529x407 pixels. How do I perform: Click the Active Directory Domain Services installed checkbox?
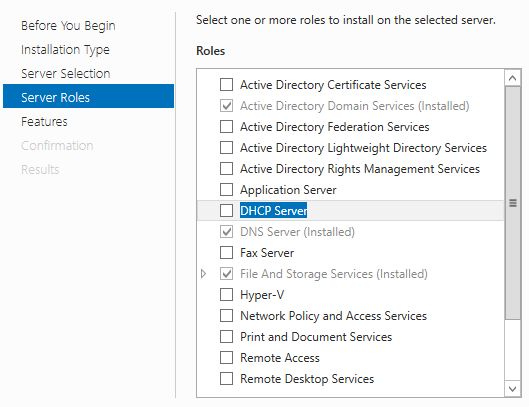pos(226,106)
